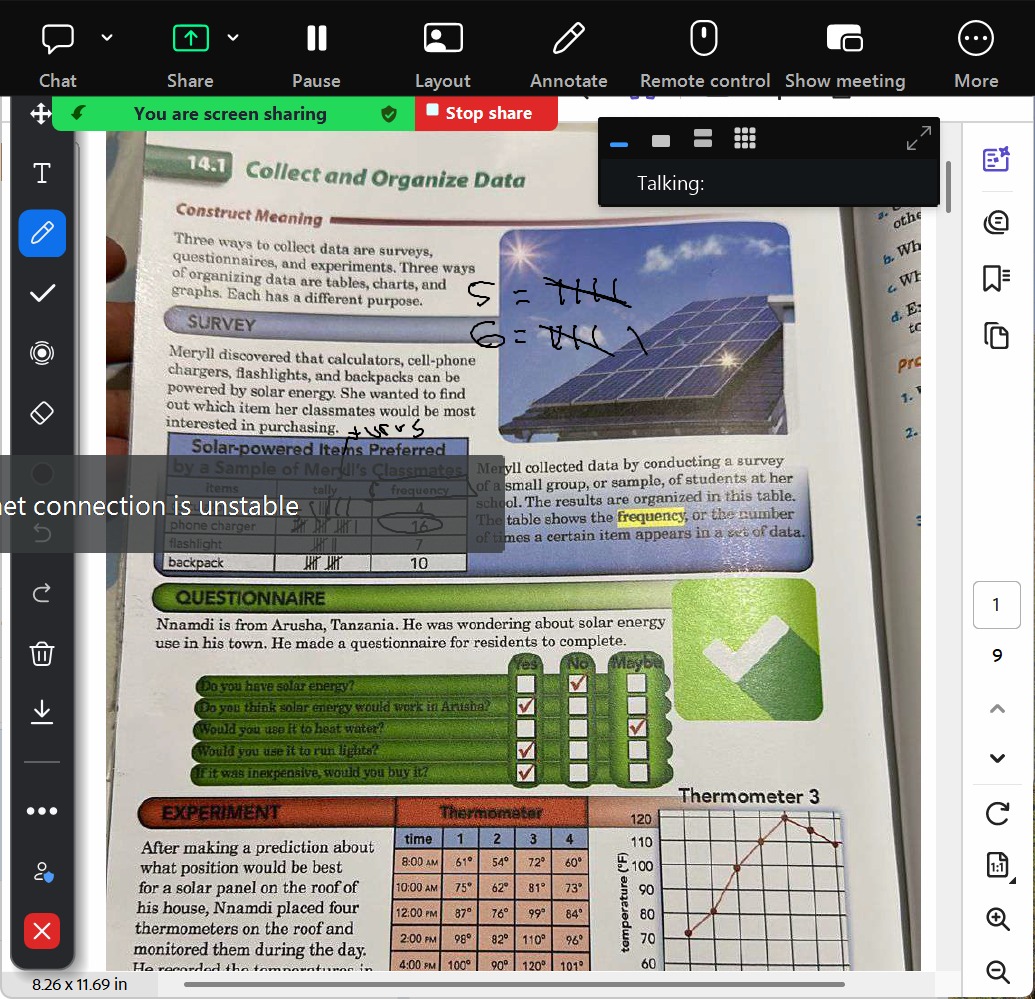Image resolution: width=1035 pixels, height=999 pixels.
Task: Click the vertical scrollbar thumb
Action: pos(949,188)
